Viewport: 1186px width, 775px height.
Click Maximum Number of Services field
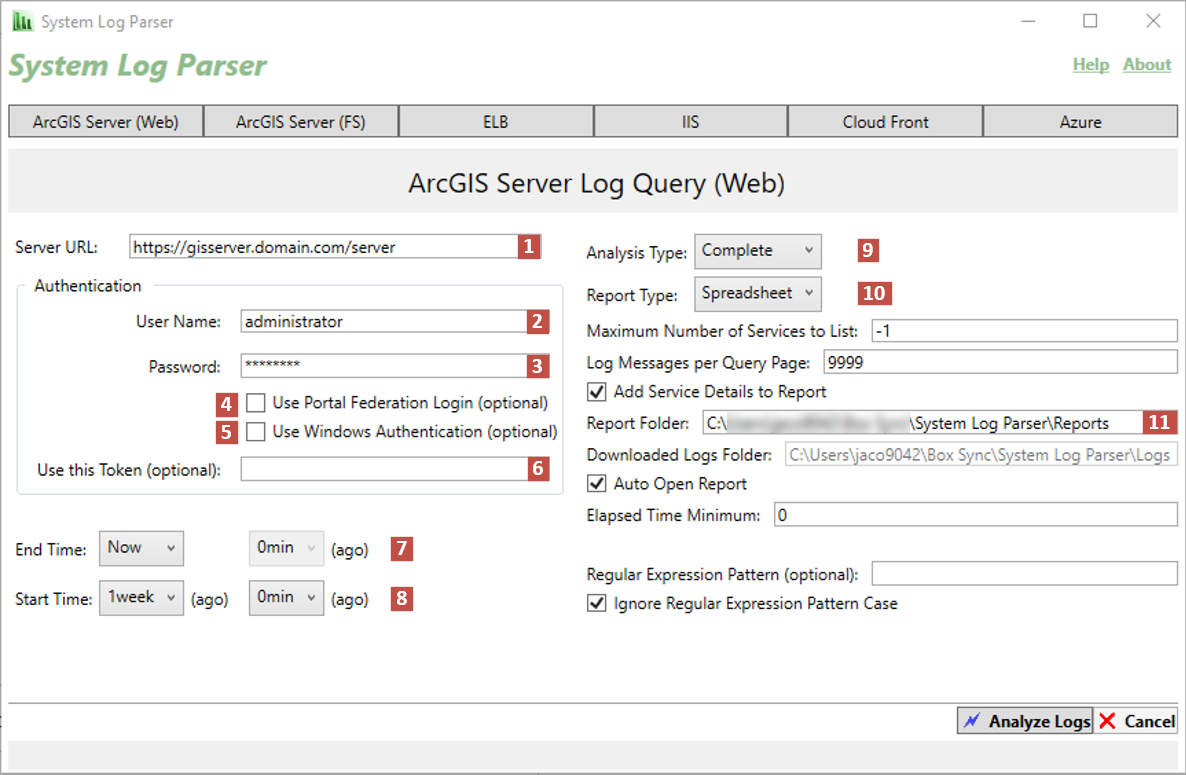tap(1025, 330)
